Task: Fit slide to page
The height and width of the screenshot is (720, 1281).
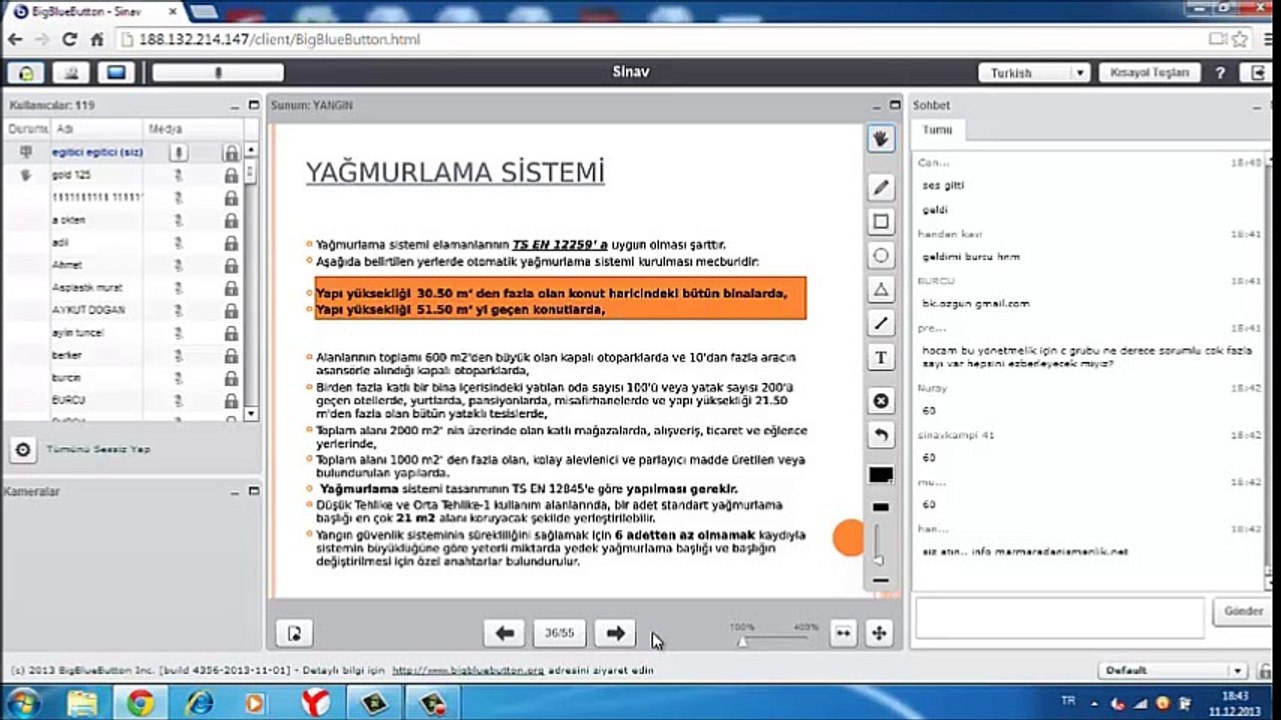Action: pyautogui.click(x=879, y=633)
